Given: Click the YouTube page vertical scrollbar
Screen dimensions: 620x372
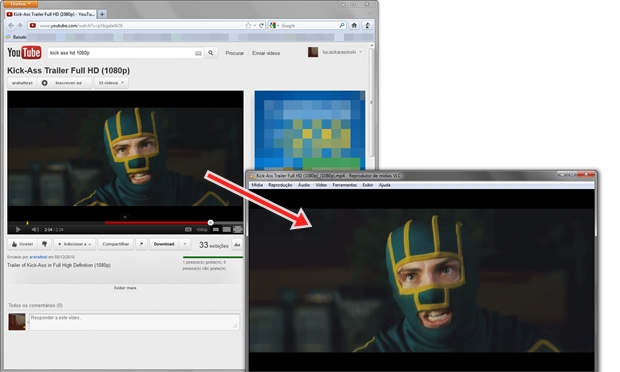Looking at the screenshot, I should (x=371, y=103).
